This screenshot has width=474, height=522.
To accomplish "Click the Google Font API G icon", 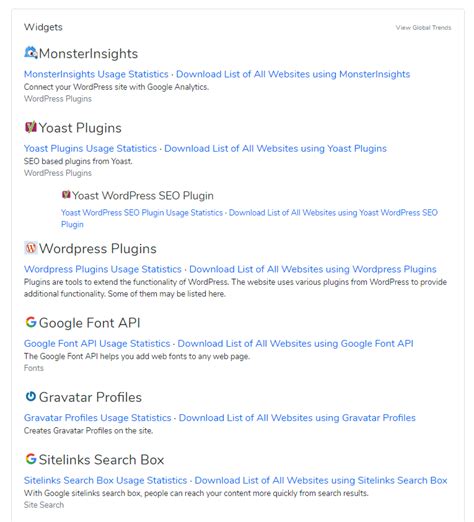I will pyautogui.click(x=31, y=322).
